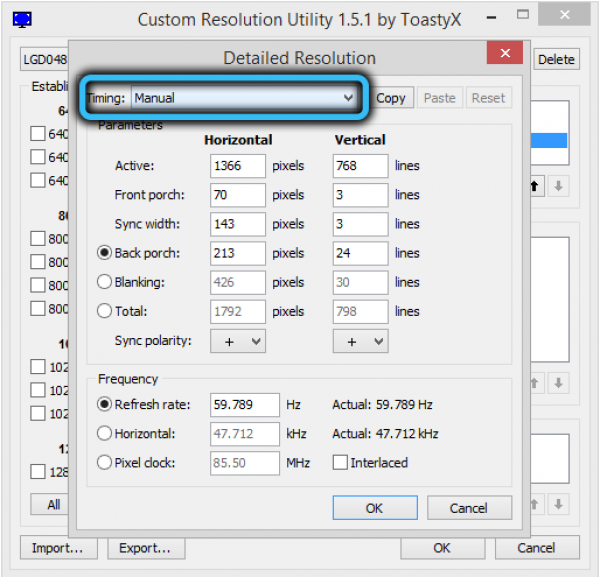Click the down arrow beside the blue selected list row

(x=558, y=186)
